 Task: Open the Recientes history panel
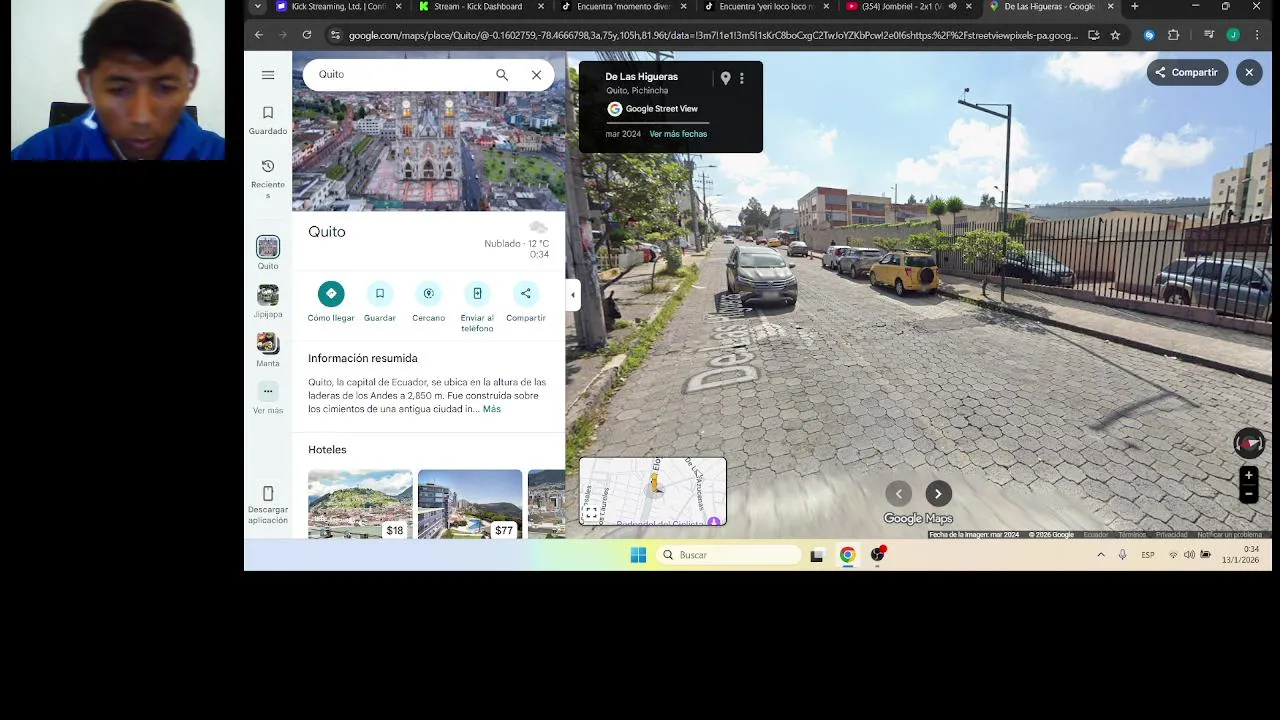pyautogui.click(x=268, y=178)
